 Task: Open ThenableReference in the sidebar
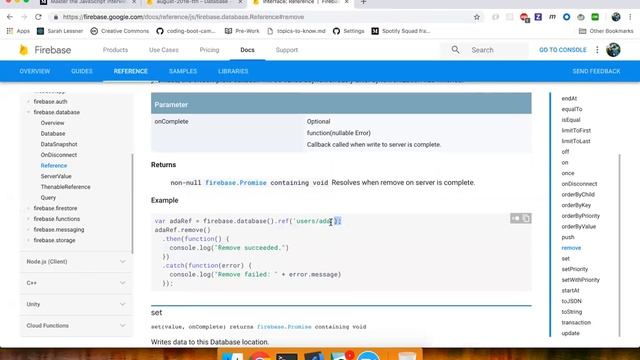[x=65, y=187]
